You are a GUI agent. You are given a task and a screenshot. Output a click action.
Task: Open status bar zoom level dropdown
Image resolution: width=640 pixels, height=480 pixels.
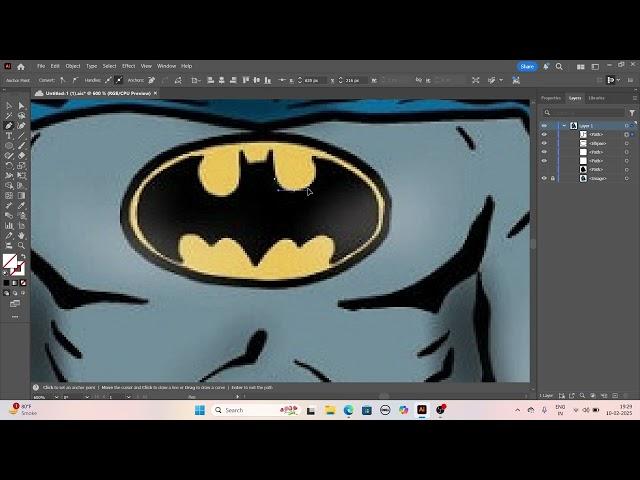click(56, 397)
